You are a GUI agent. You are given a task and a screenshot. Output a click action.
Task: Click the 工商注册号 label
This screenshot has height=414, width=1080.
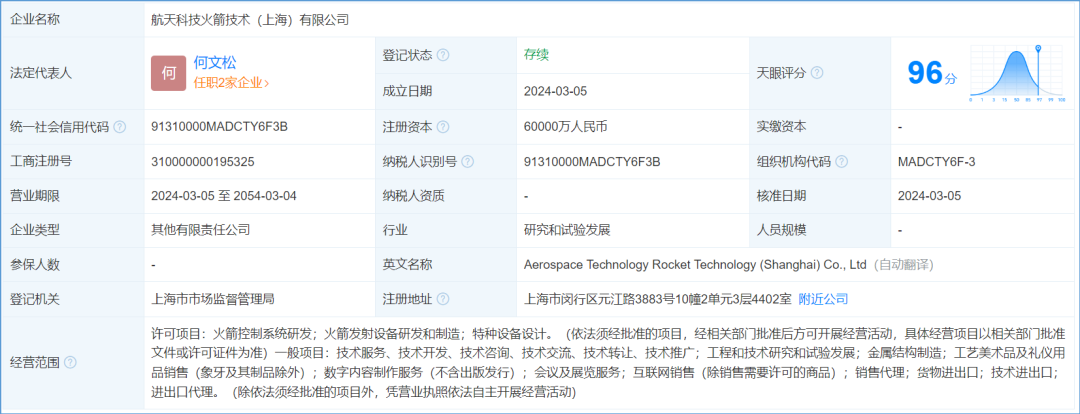(41, 162)
